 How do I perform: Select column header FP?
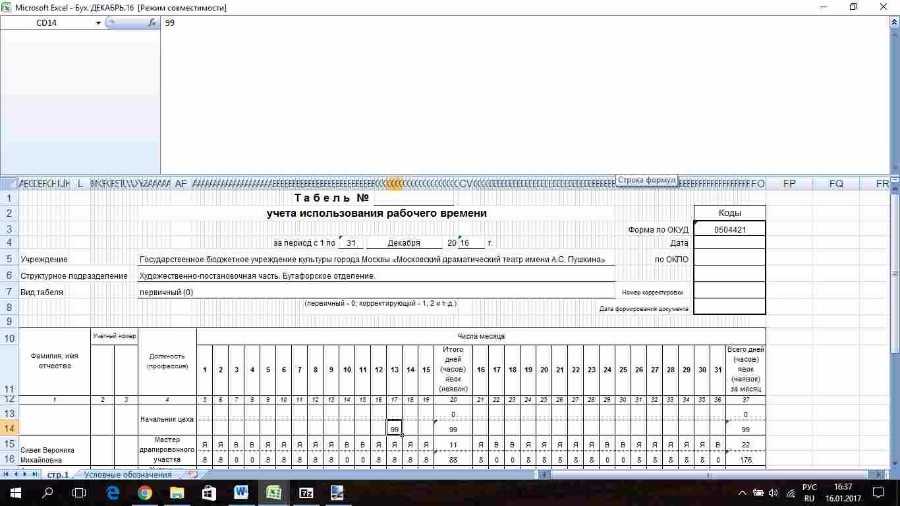click(789, 184)
